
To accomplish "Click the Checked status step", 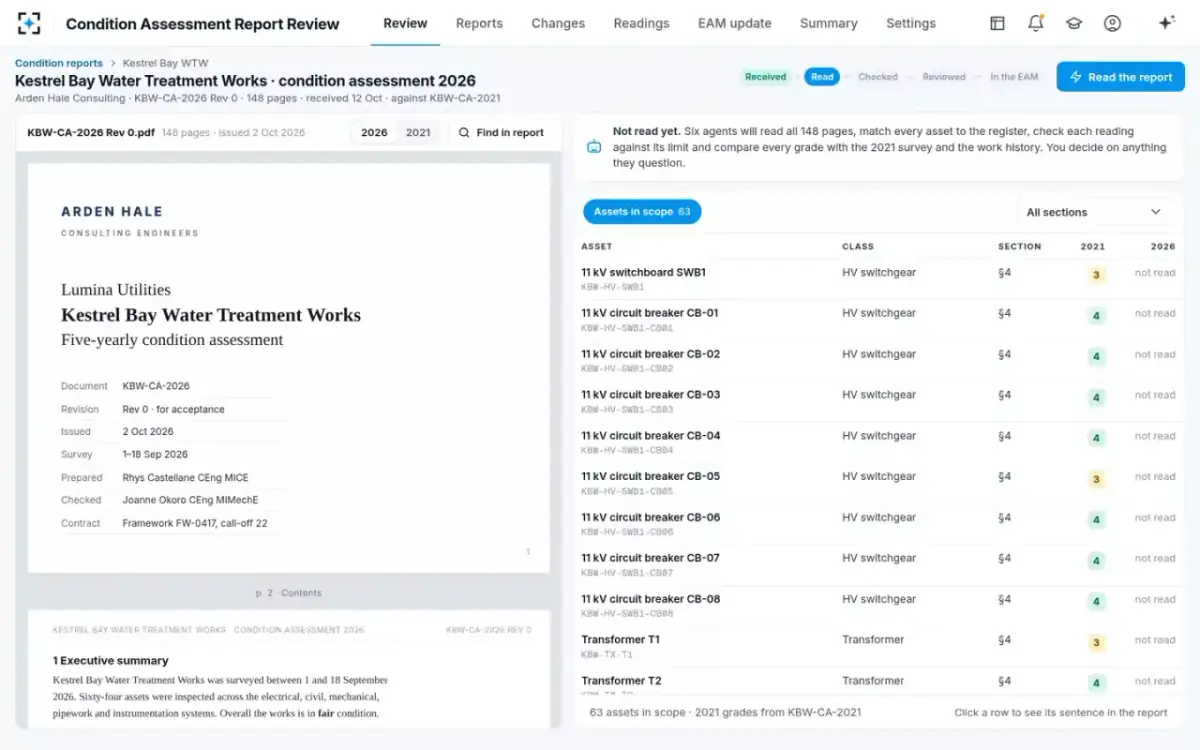I will [x=878, y=77].
